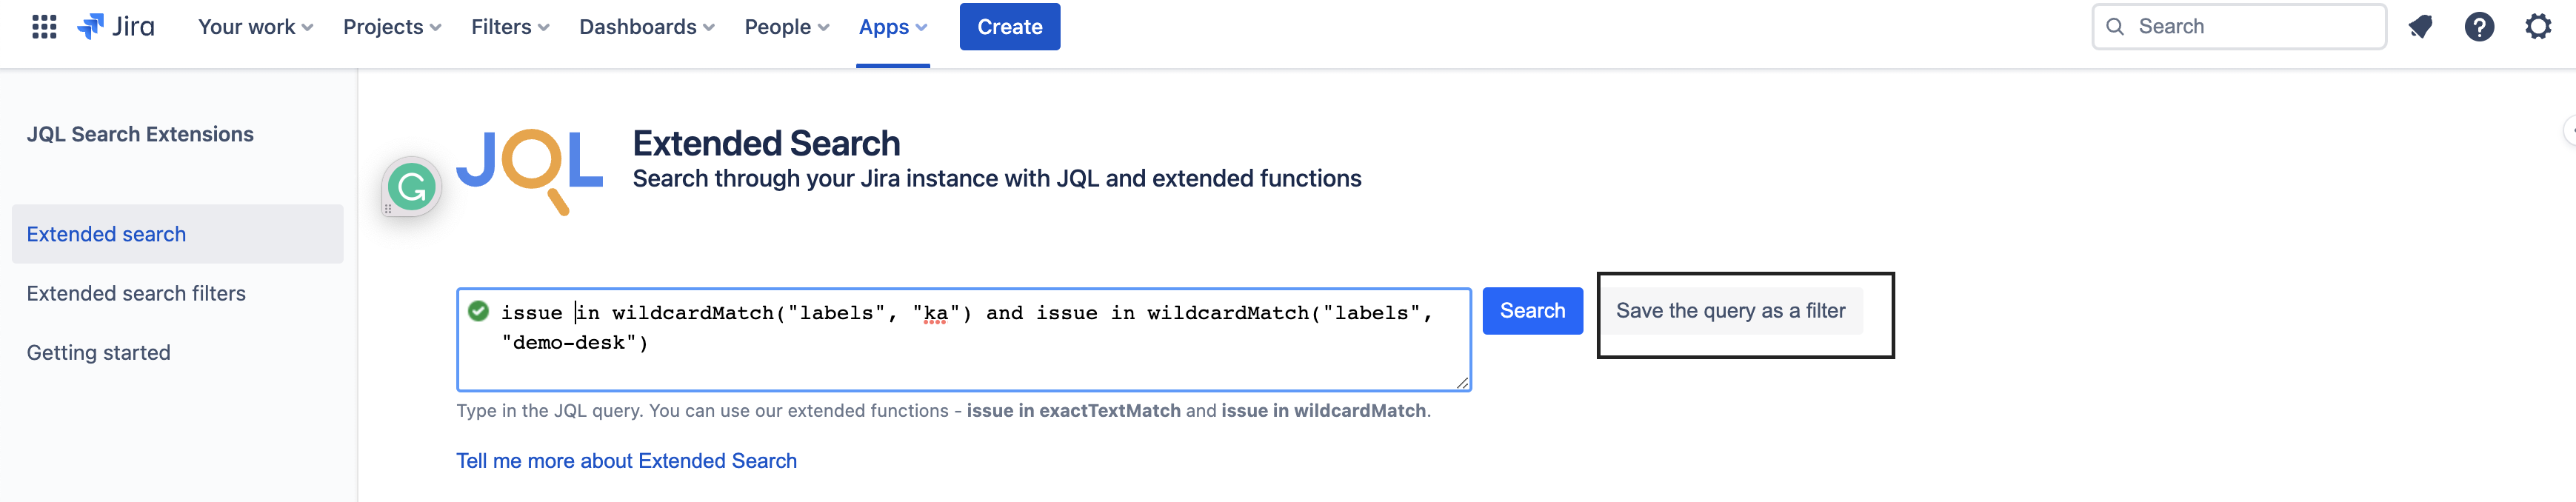Open the app switcher grid icon
2576x502 pixels.
(x=44, y=27)
